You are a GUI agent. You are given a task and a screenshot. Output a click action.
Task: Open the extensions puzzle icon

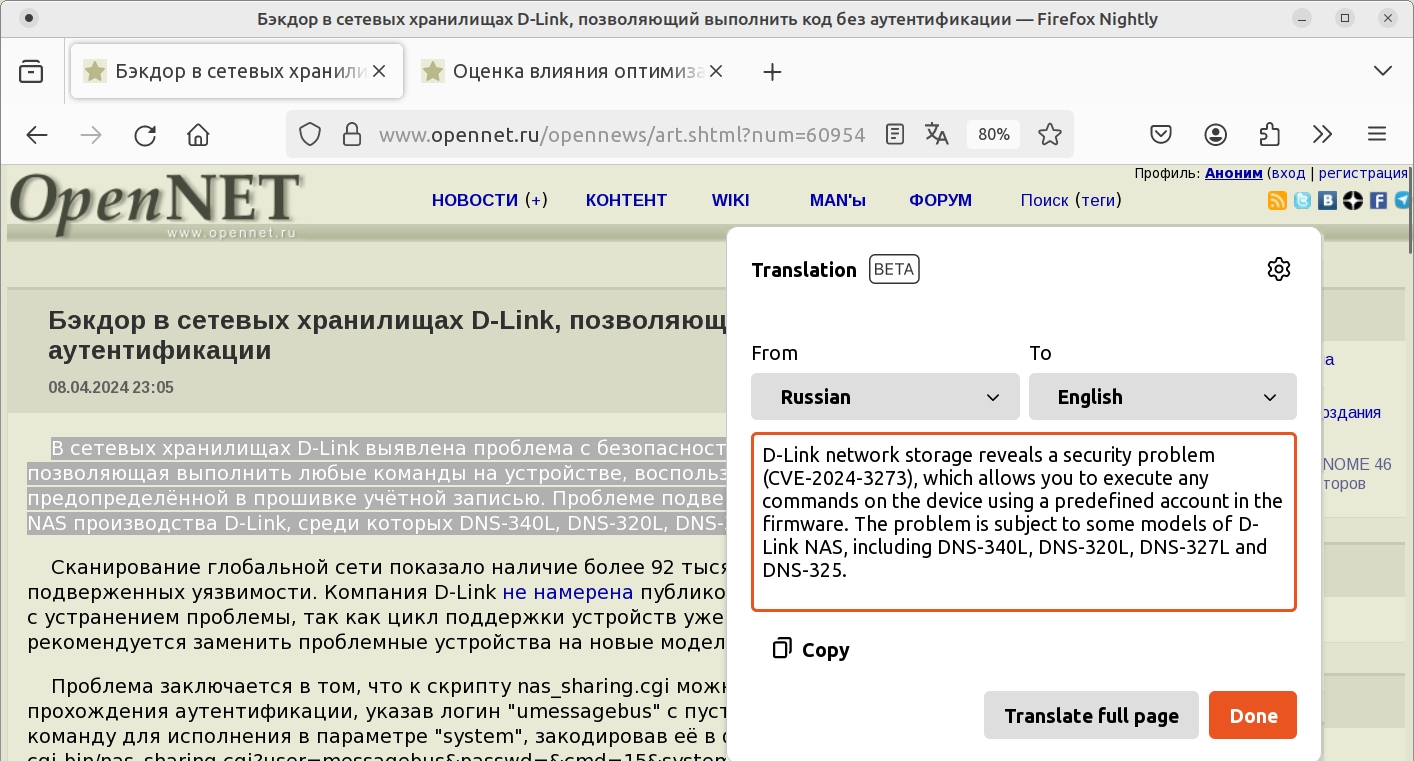pyautogui.click(x=1269, y=134)
